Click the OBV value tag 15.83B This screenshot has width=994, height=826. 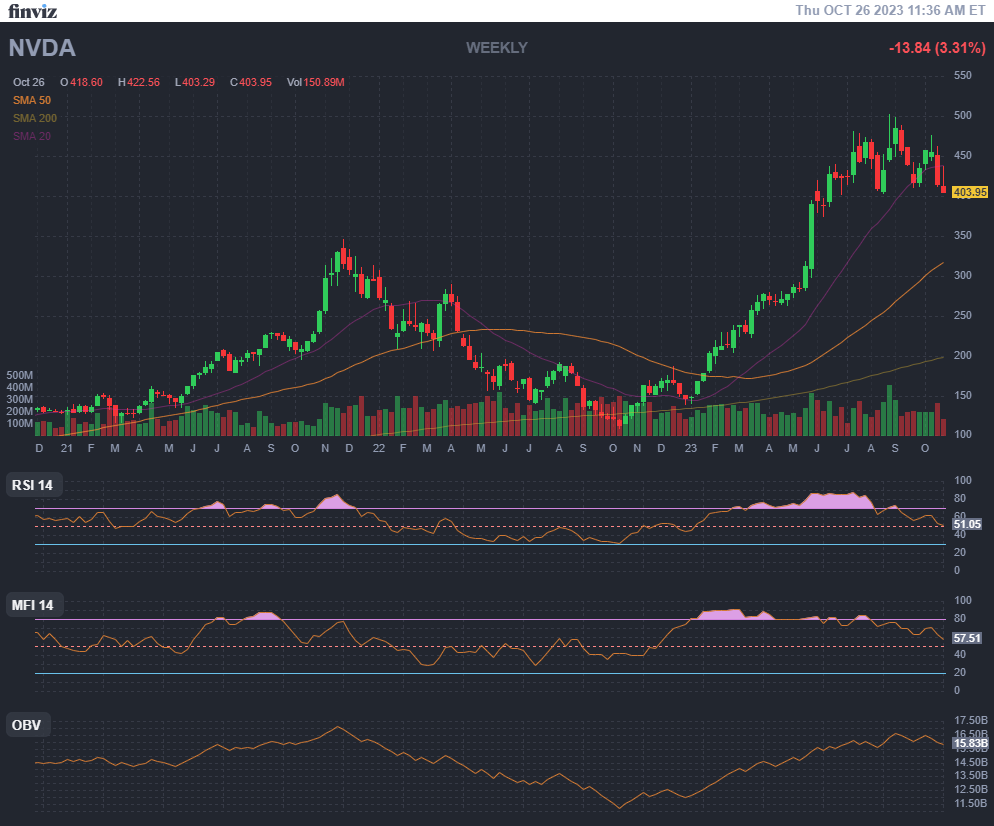(970, 743)
